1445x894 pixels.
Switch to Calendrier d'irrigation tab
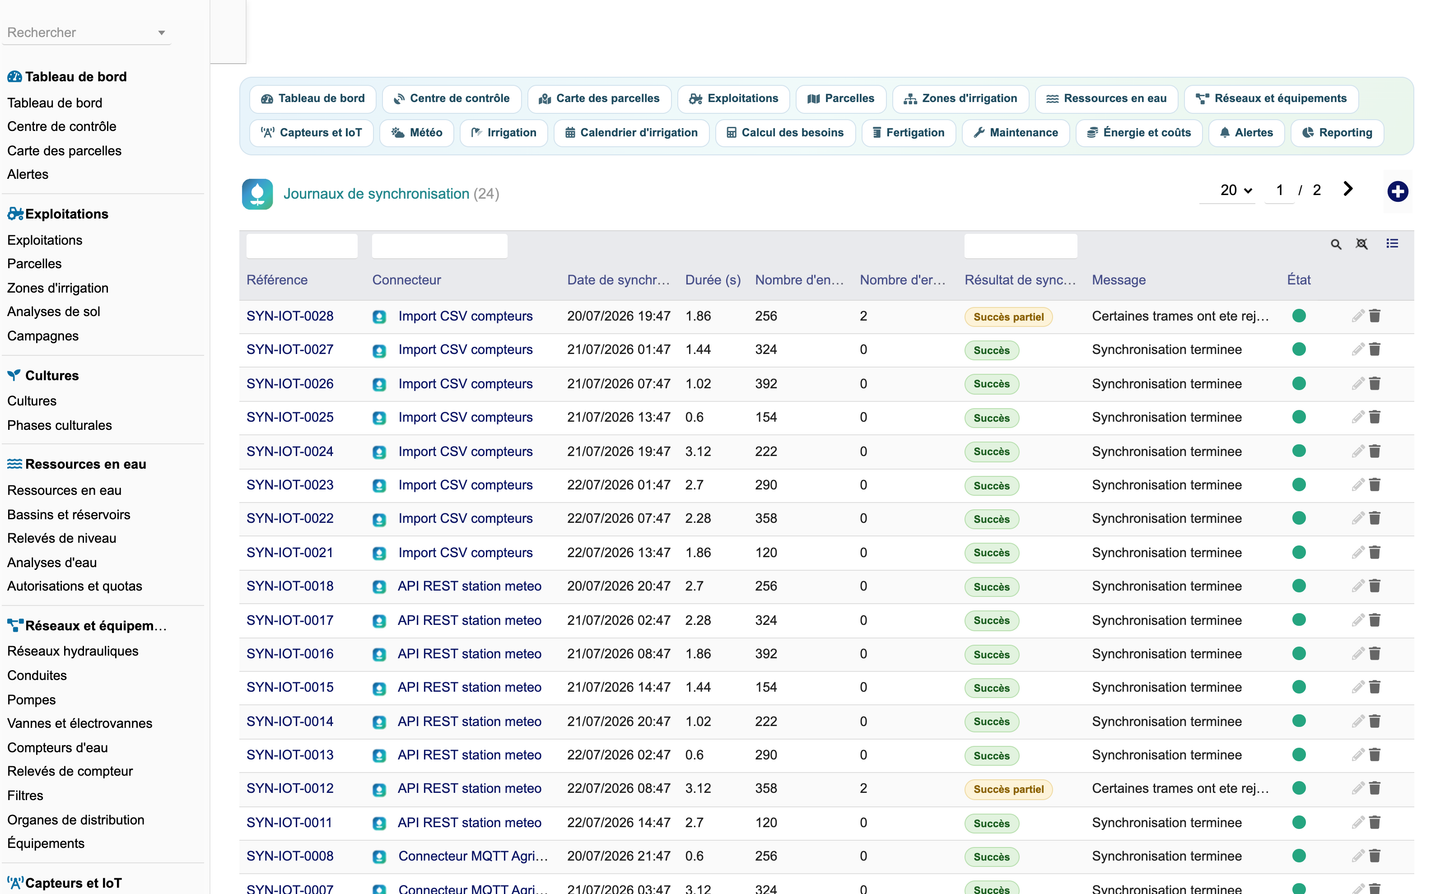tap(632, 133)
